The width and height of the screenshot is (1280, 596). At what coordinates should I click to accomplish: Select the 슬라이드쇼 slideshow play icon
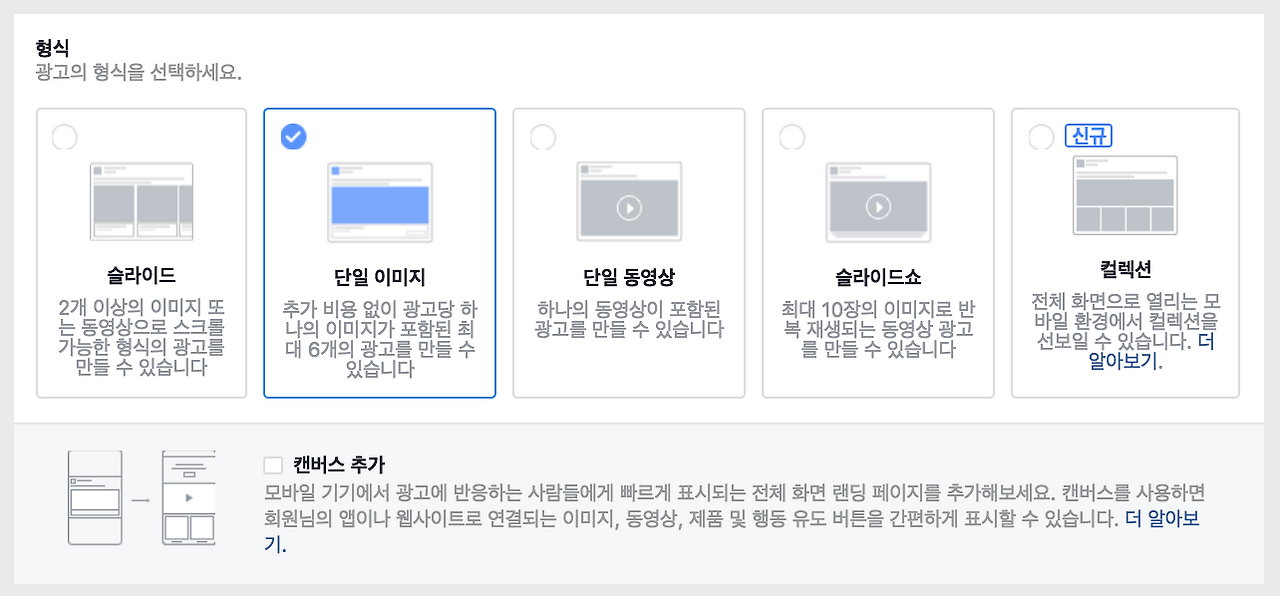878,207
